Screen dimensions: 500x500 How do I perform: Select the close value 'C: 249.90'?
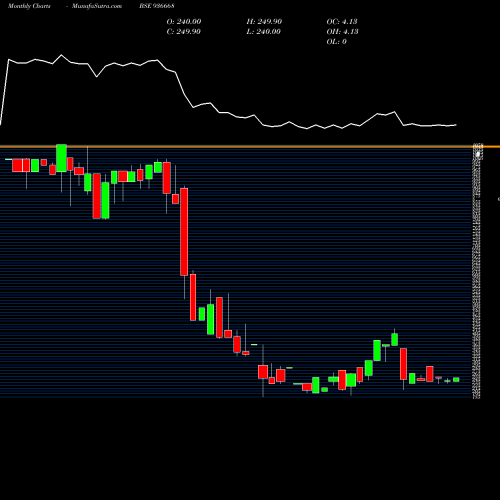click(184, 32)
